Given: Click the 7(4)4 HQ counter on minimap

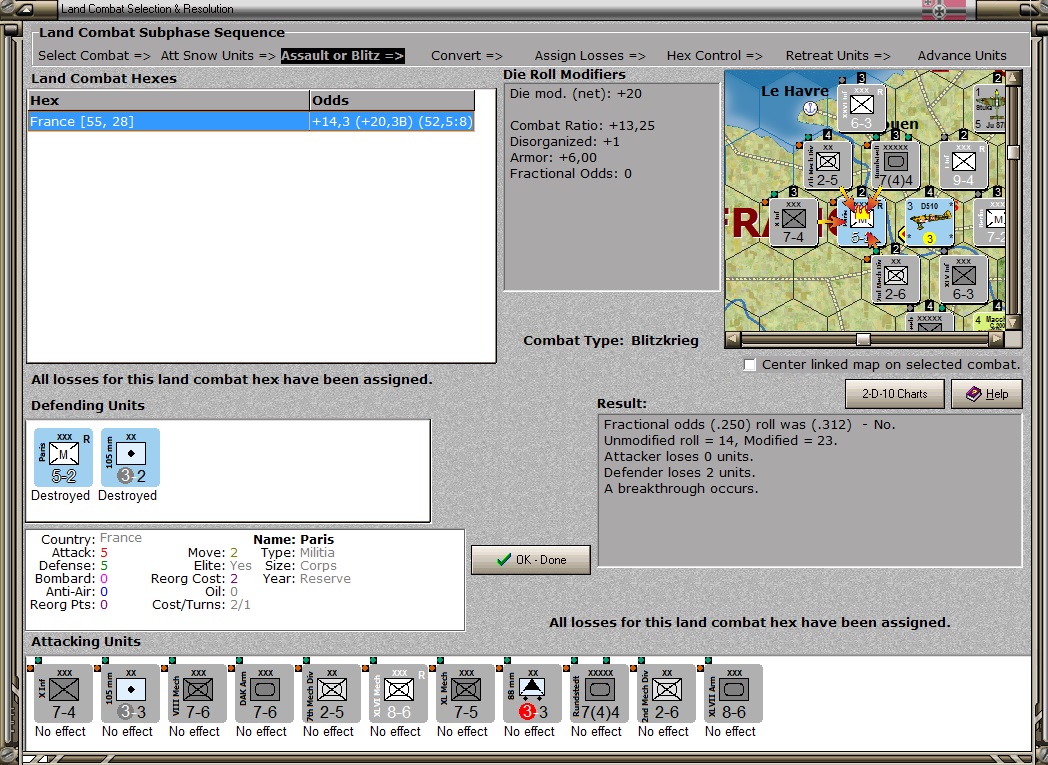Looking at the screenshot, I should [896, 165].
